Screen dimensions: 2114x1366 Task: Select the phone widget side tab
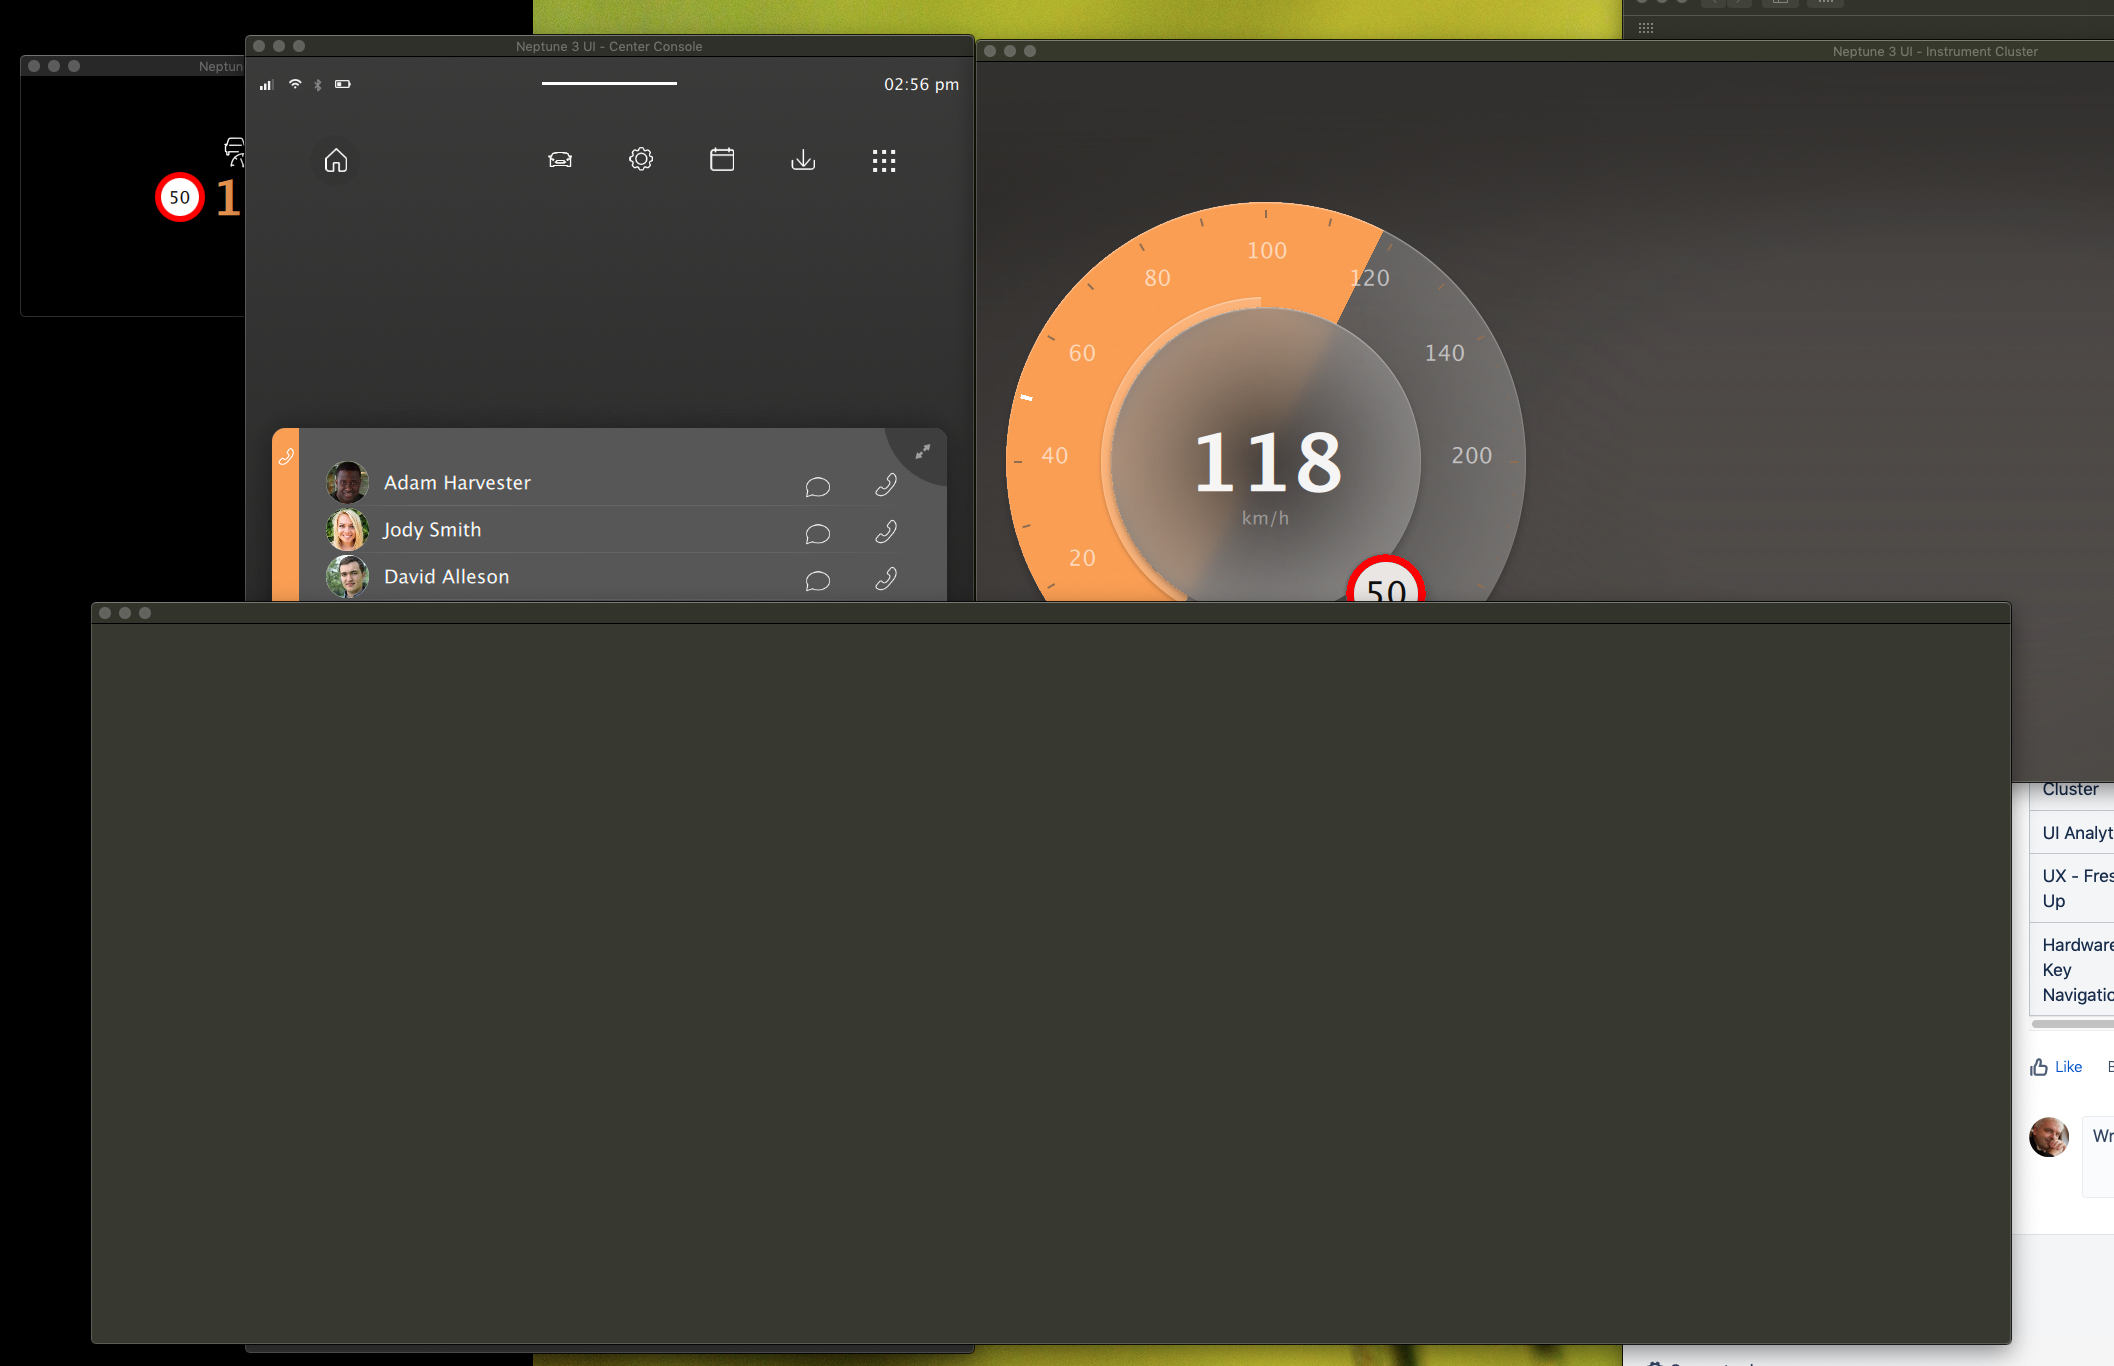click(286, 457)
